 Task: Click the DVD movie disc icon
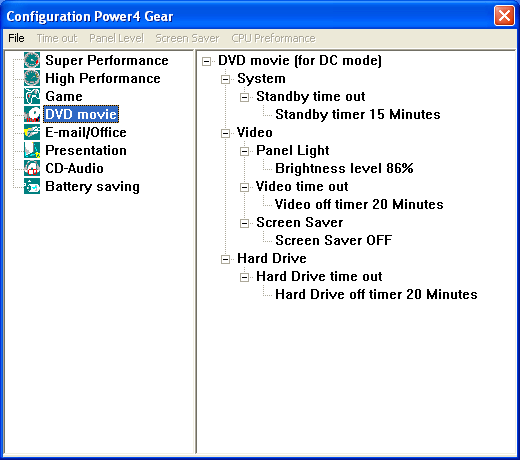[x=32, y=114]
